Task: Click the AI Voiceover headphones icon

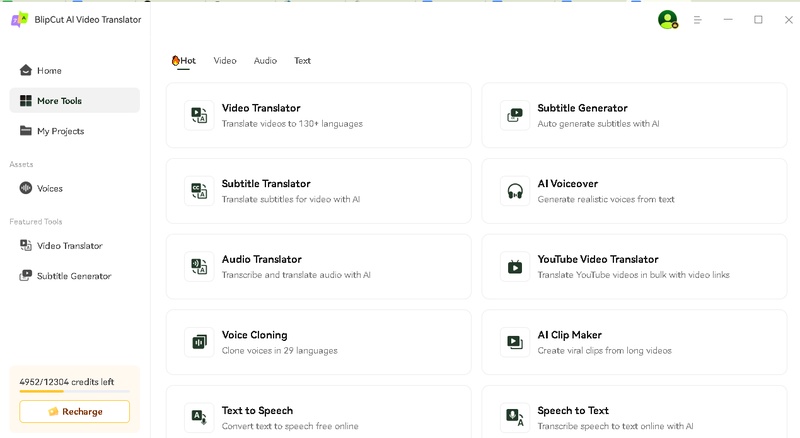Action: click(515, 191)
